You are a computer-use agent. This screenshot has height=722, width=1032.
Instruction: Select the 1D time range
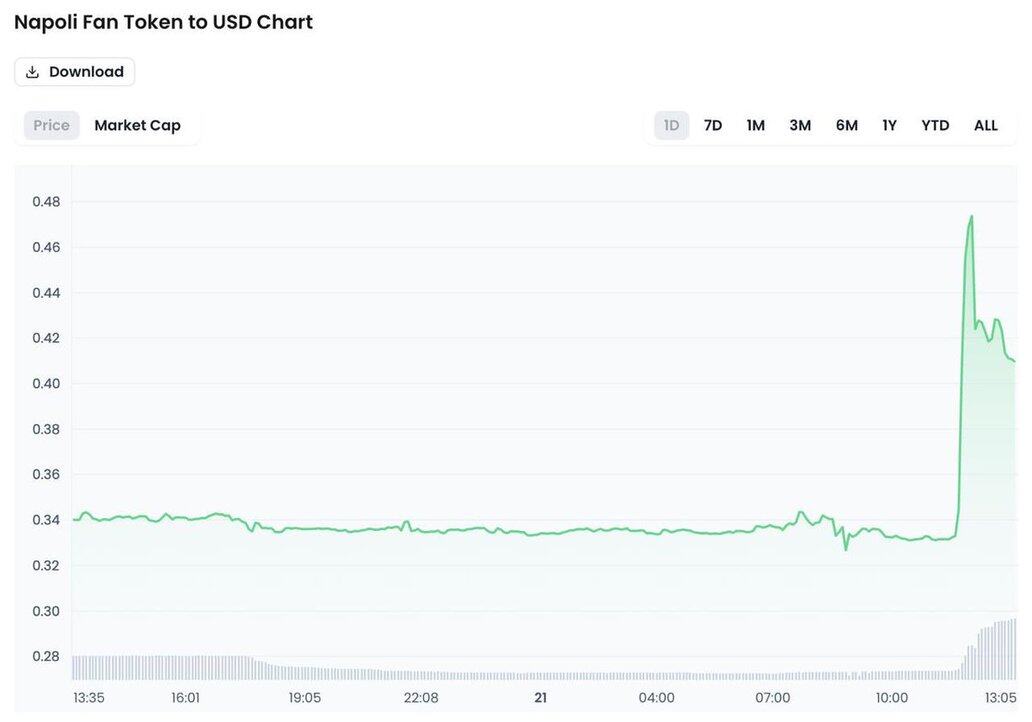coord(671,125)
